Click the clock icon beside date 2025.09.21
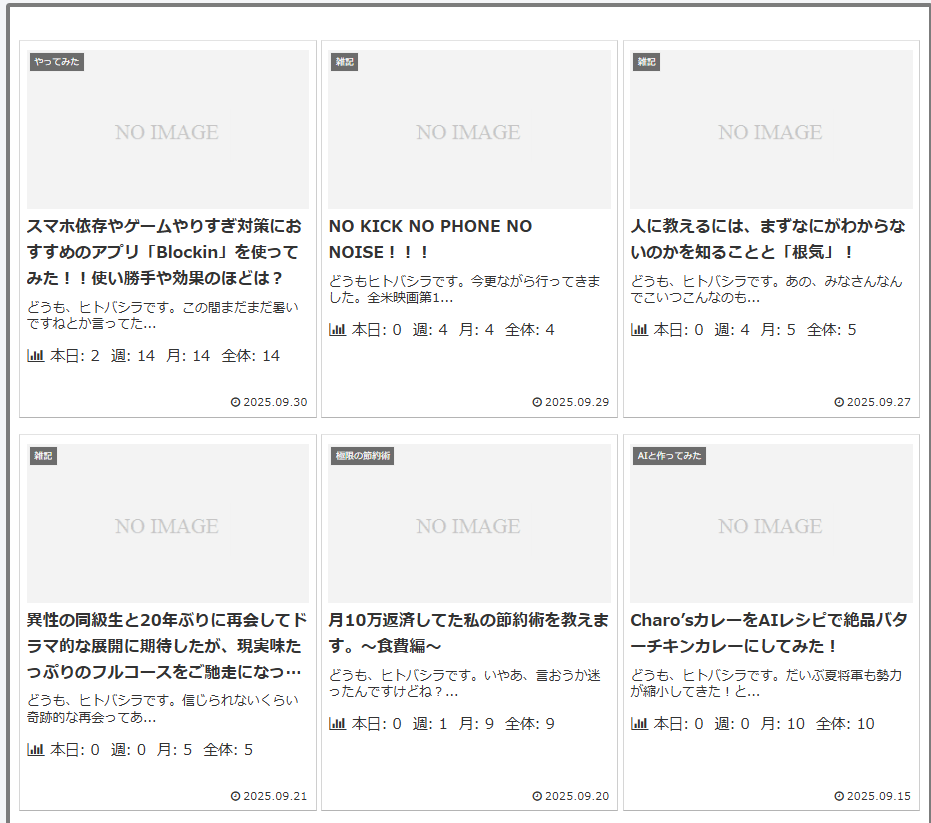This screenshot has width=931, height=823. click(236, 797)
